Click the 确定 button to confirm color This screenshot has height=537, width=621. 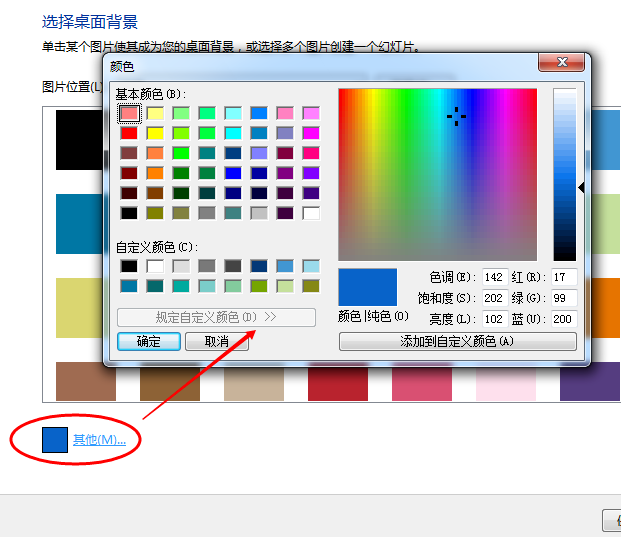point(149,341)
